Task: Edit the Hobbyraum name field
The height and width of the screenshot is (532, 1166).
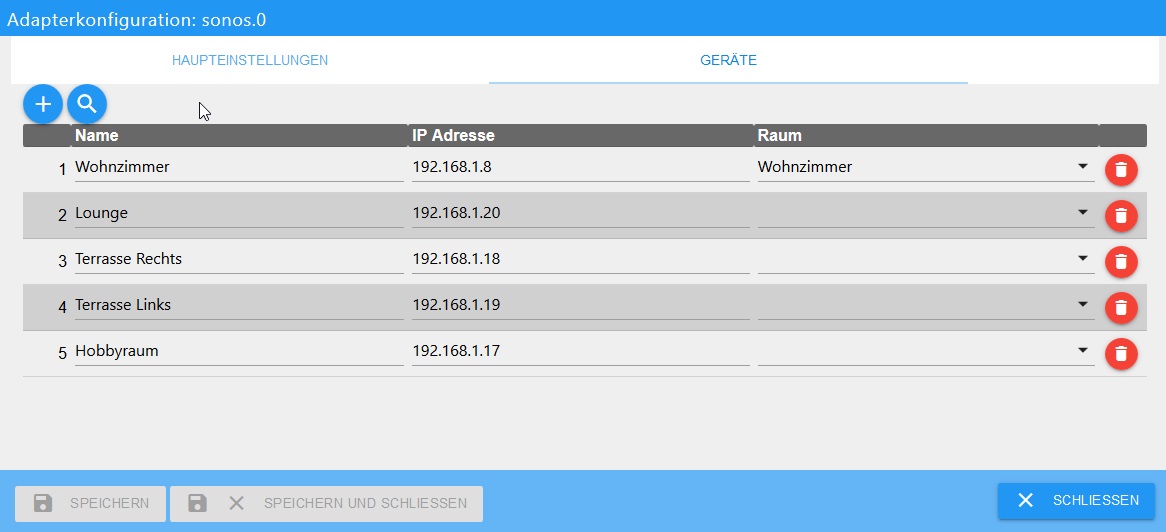Action: tap(239, 351)
